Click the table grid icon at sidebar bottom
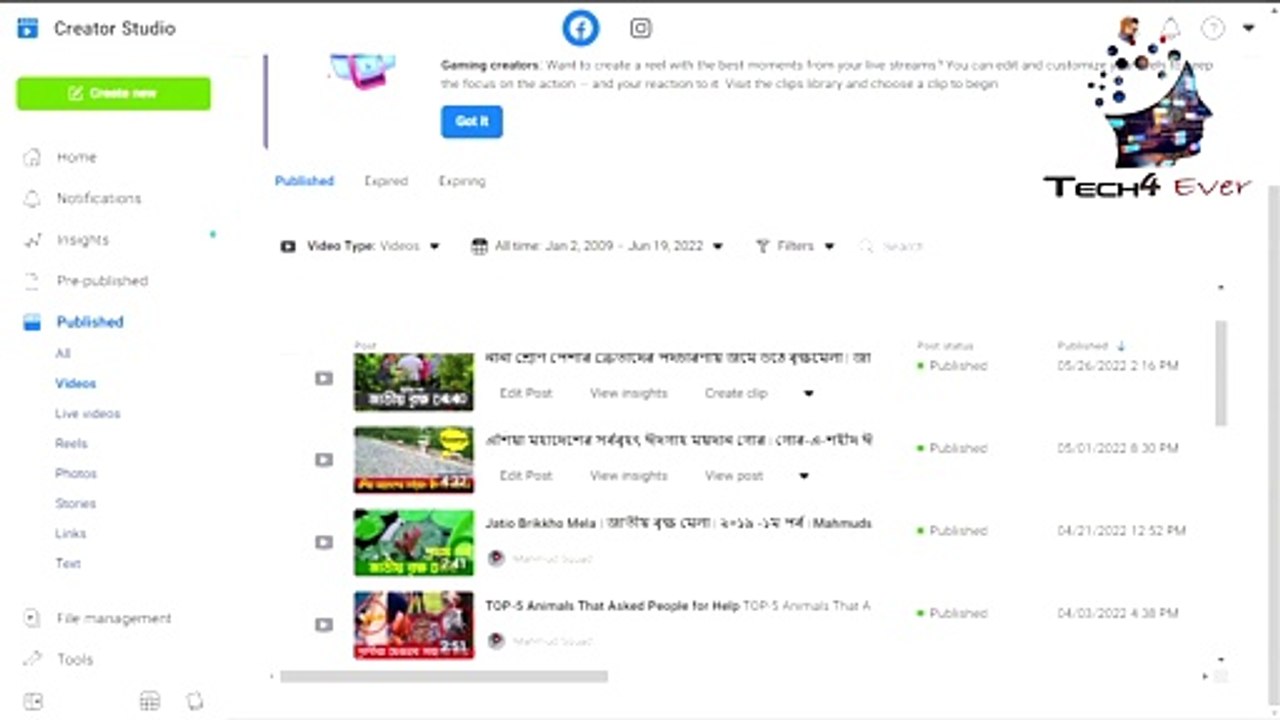The width and height of the screenshot is (1280, 720). (150, 701)
